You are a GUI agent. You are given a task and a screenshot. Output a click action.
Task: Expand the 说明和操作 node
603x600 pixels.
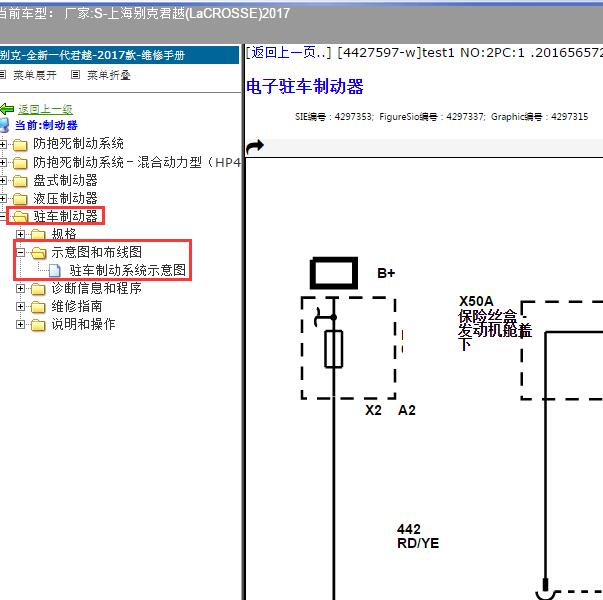point(20,325)
